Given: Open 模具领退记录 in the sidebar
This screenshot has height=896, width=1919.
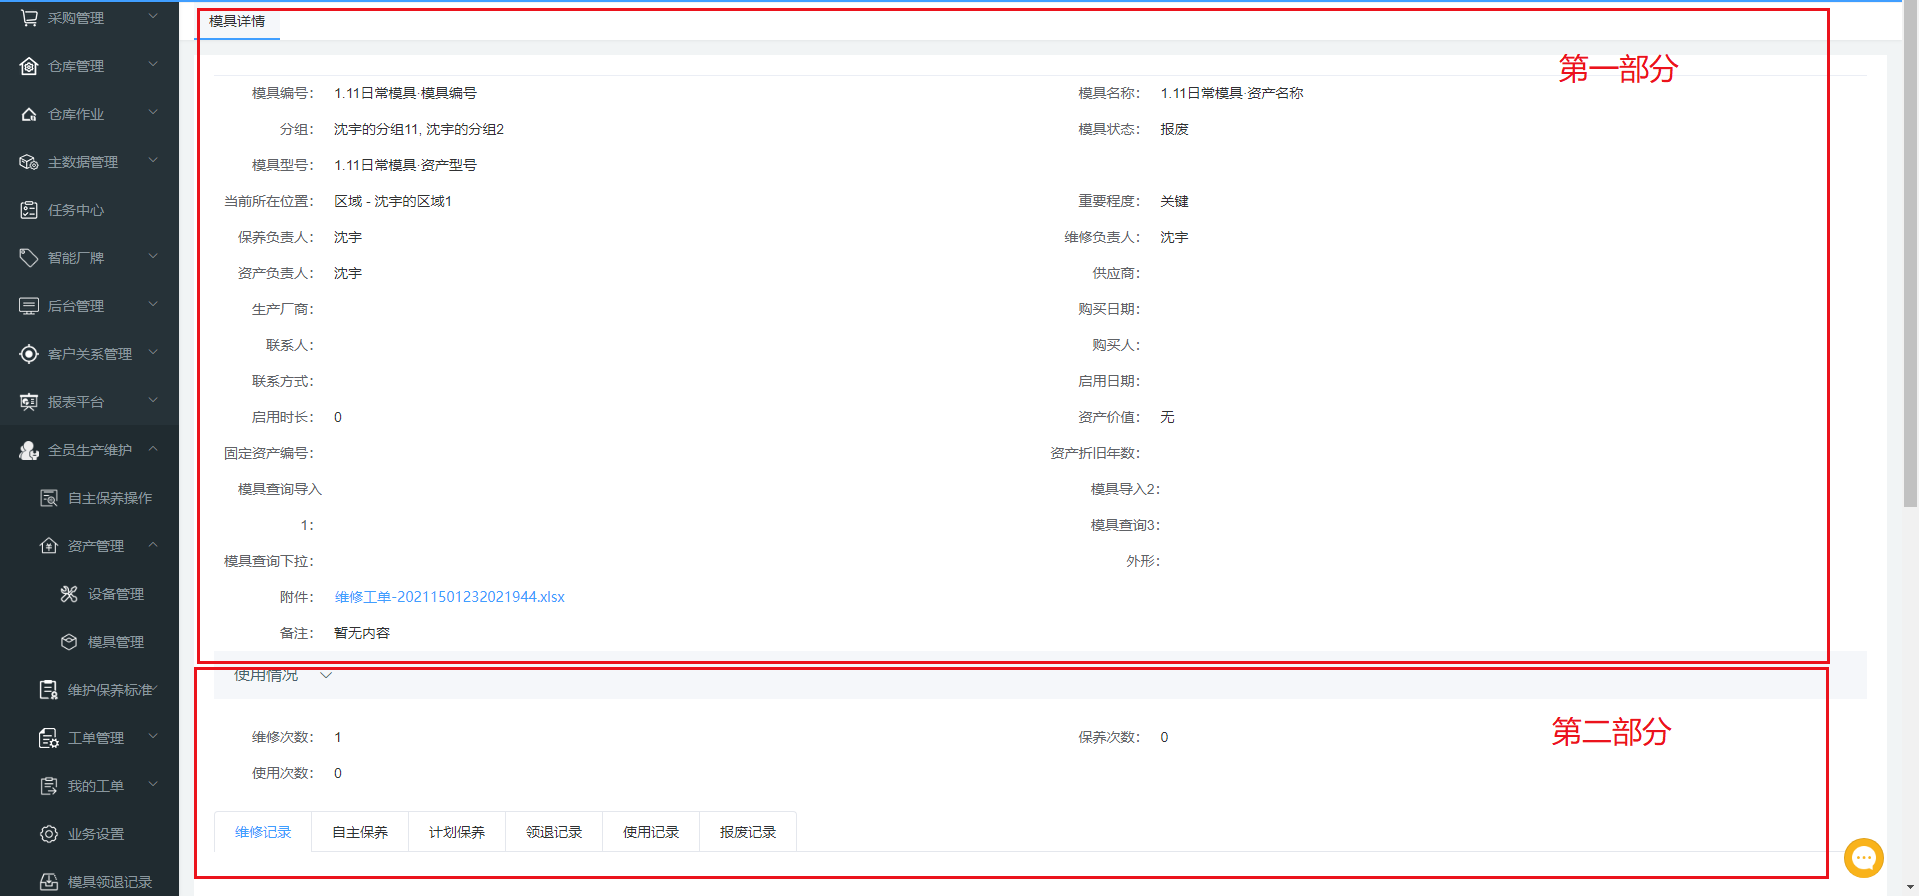Looking at the screenshot, I should click(x=109, y=882).
